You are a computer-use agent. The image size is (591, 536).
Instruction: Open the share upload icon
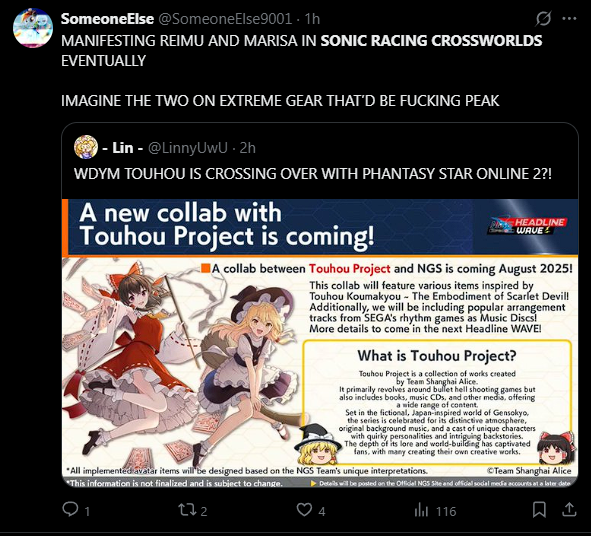(x=569, y=510)
